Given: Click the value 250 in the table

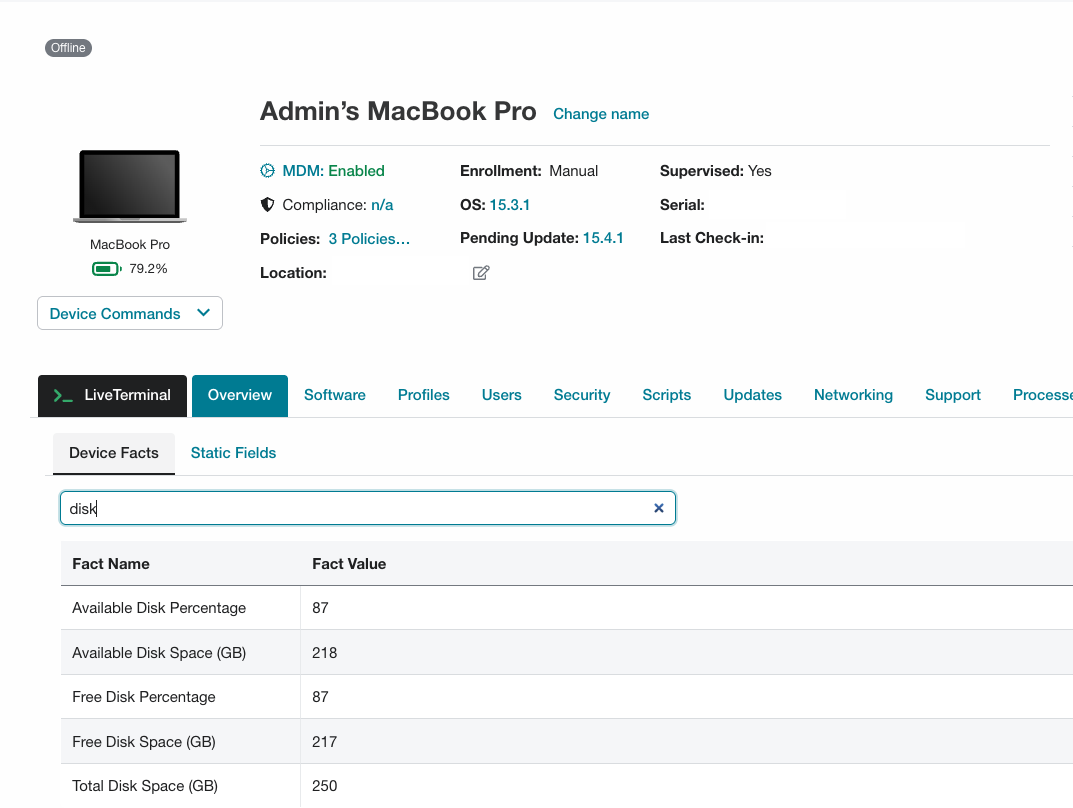Looking at the screenshot, I should pos(324,786).
